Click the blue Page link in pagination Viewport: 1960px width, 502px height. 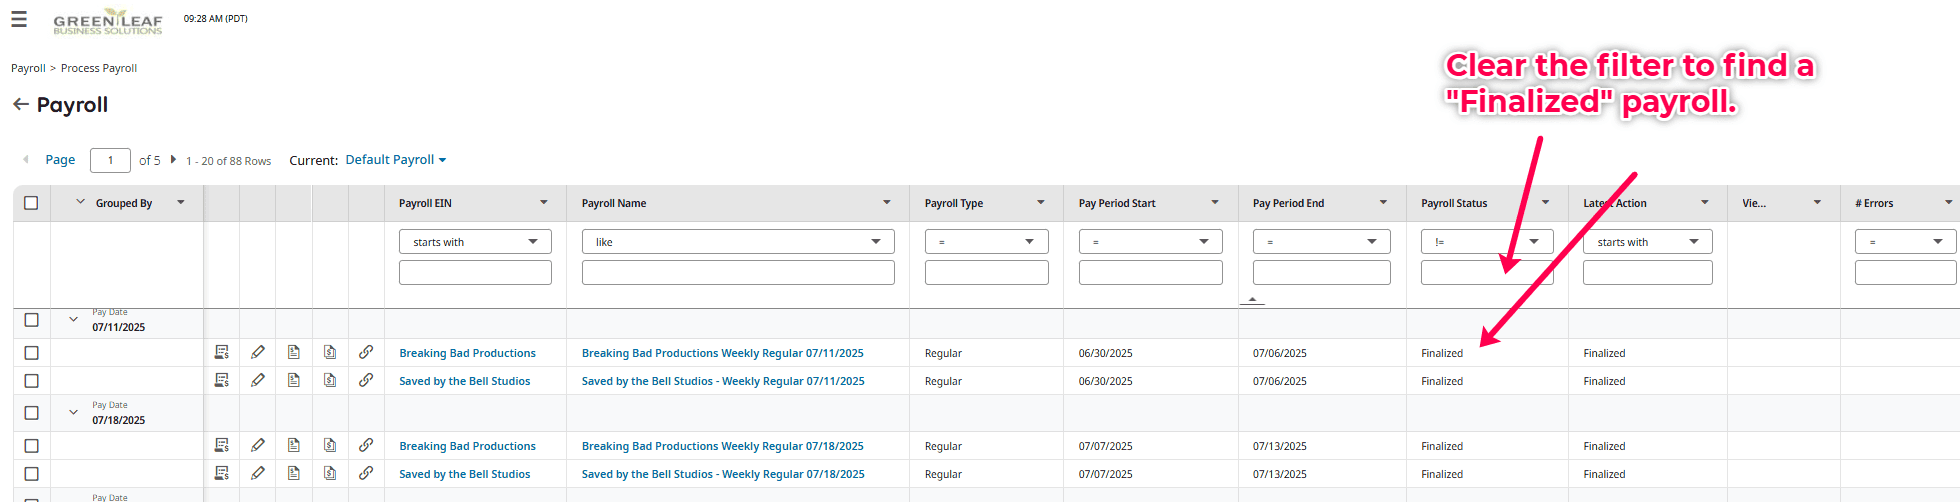(60, 160)
